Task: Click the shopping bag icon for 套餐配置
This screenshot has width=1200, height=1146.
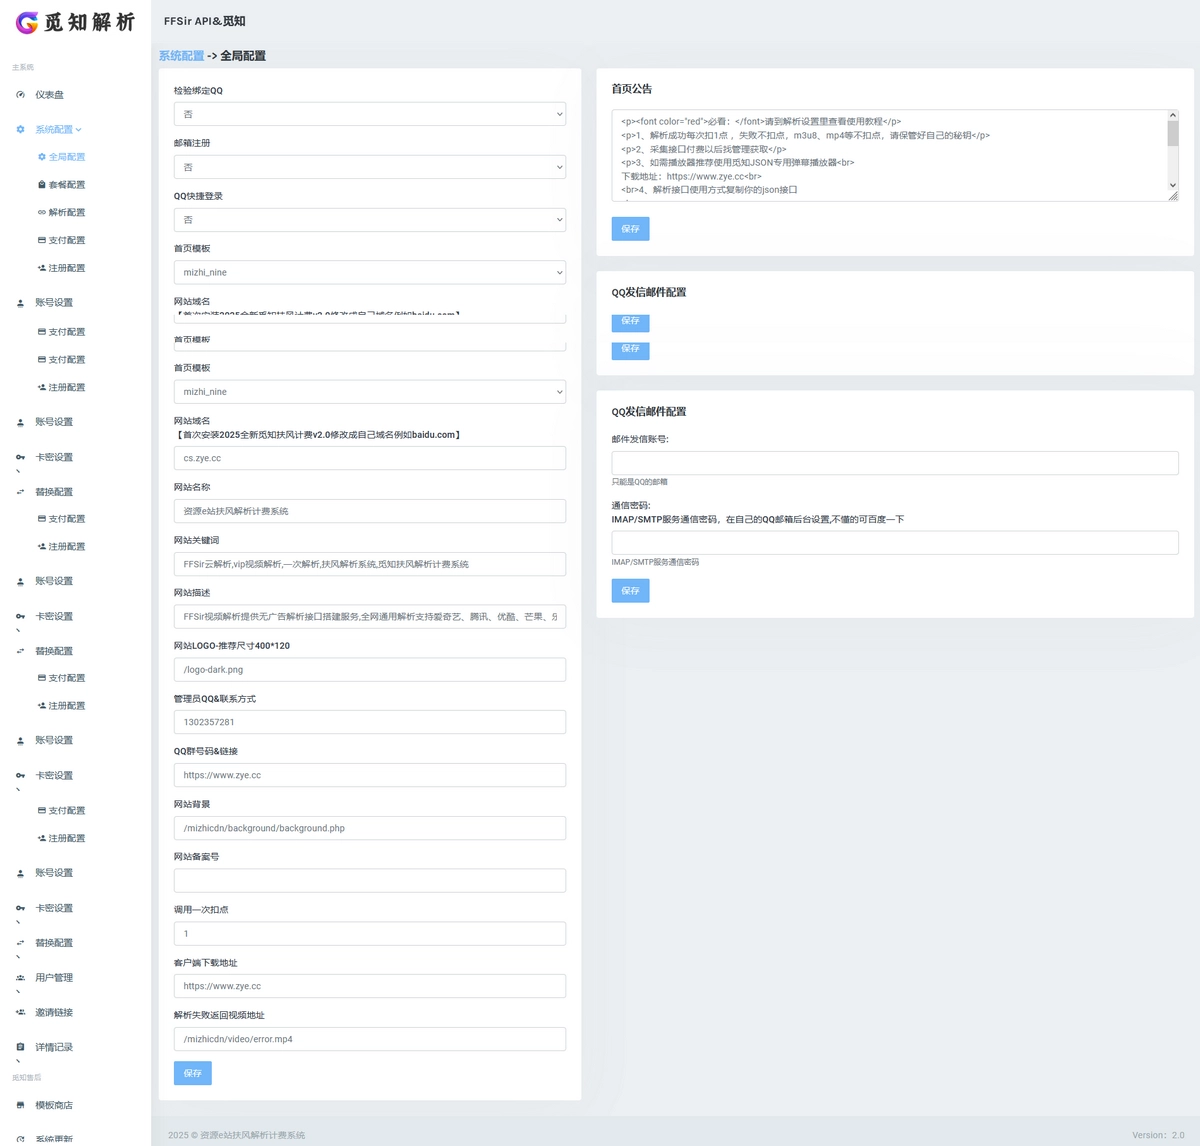Action: click(42, 185)
